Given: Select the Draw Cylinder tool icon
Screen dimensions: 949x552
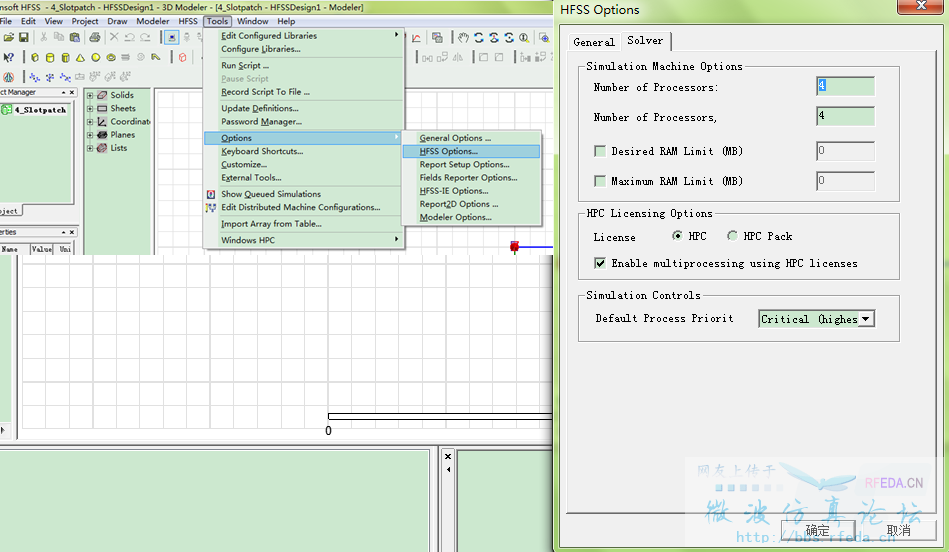Looking at the screenshot, I should coord(50,58).
